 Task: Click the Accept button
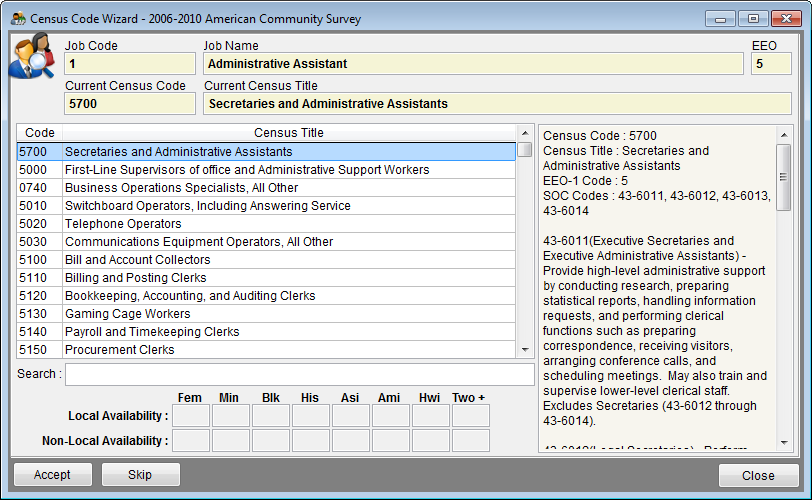point(52,475)
